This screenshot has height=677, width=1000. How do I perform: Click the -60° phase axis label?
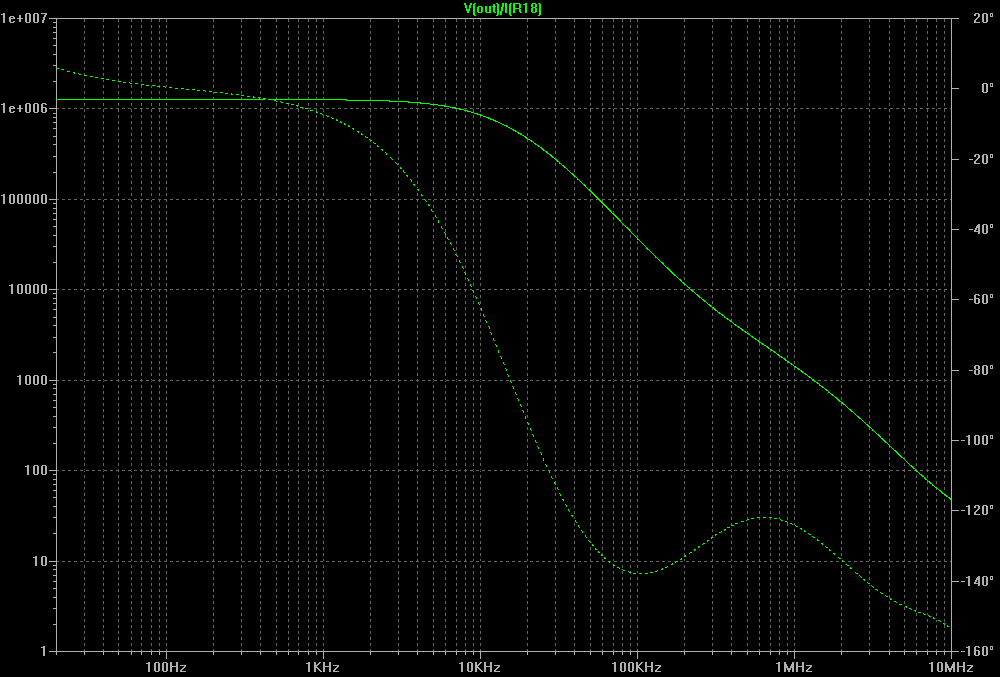coord(981,299)
